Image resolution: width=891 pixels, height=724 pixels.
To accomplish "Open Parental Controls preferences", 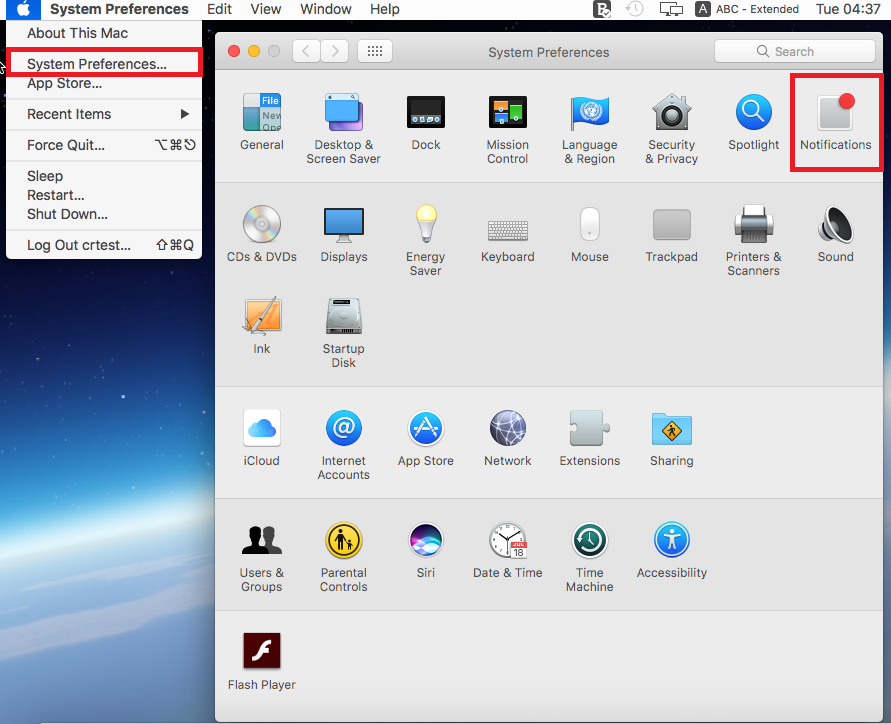I will coord(343,557).
